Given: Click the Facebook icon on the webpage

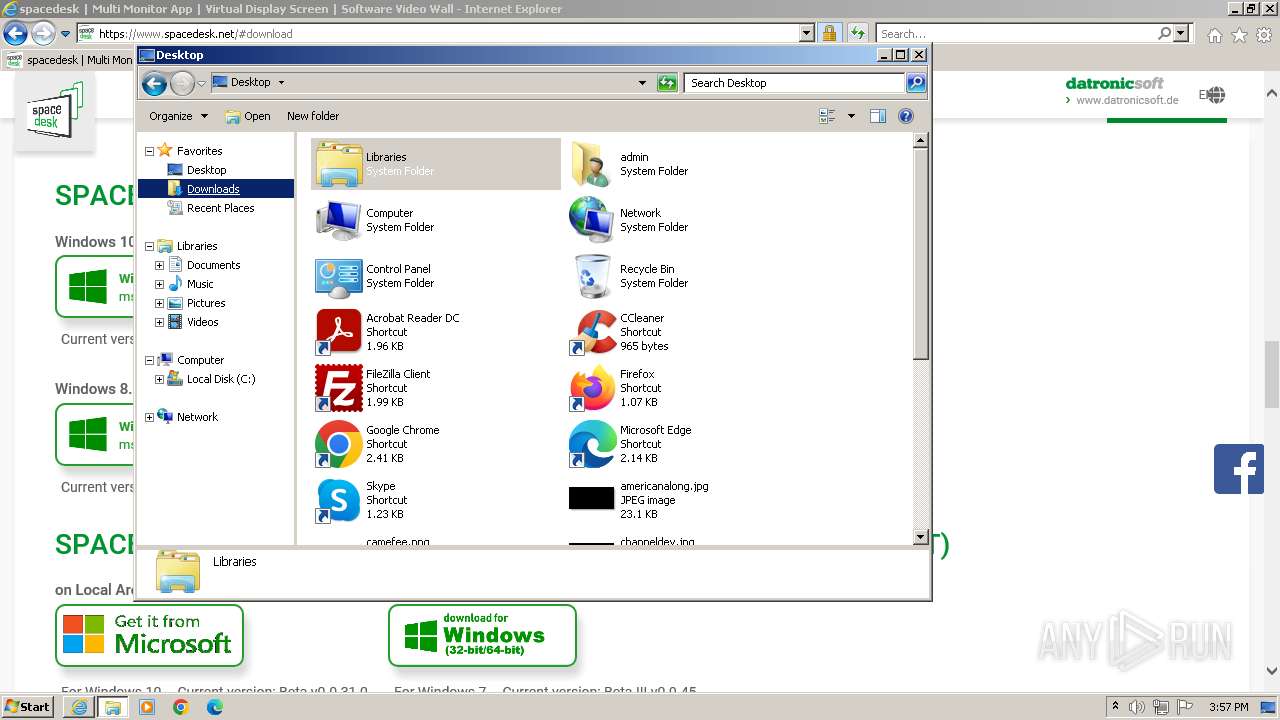Looking at the screenshot, I should (x=1239, y=469).
